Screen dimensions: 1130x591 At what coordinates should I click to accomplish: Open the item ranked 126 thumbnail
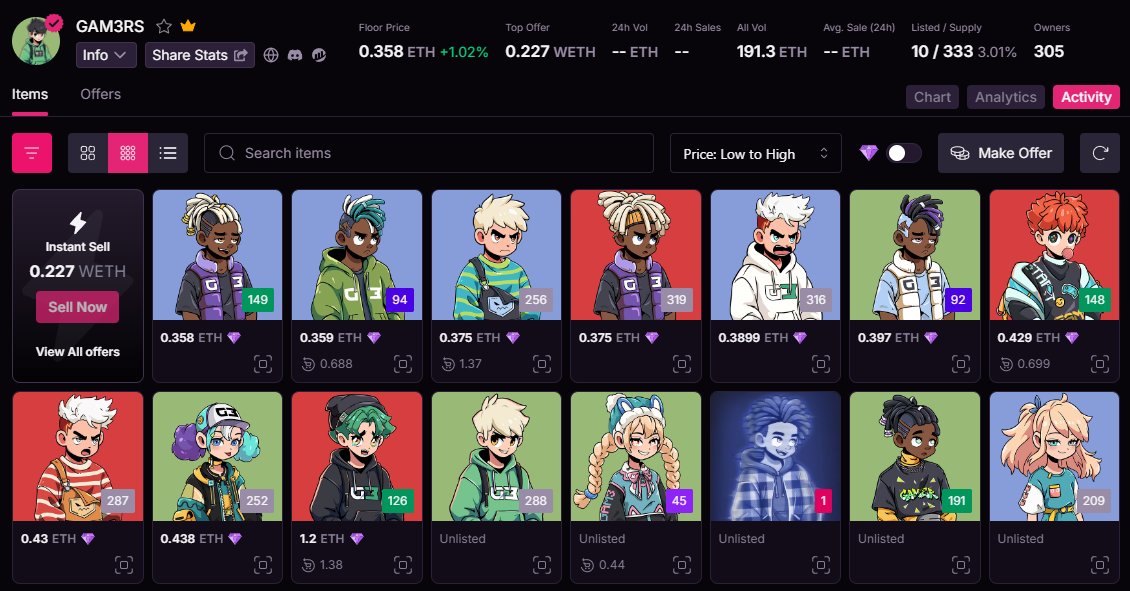click(357, 456)
